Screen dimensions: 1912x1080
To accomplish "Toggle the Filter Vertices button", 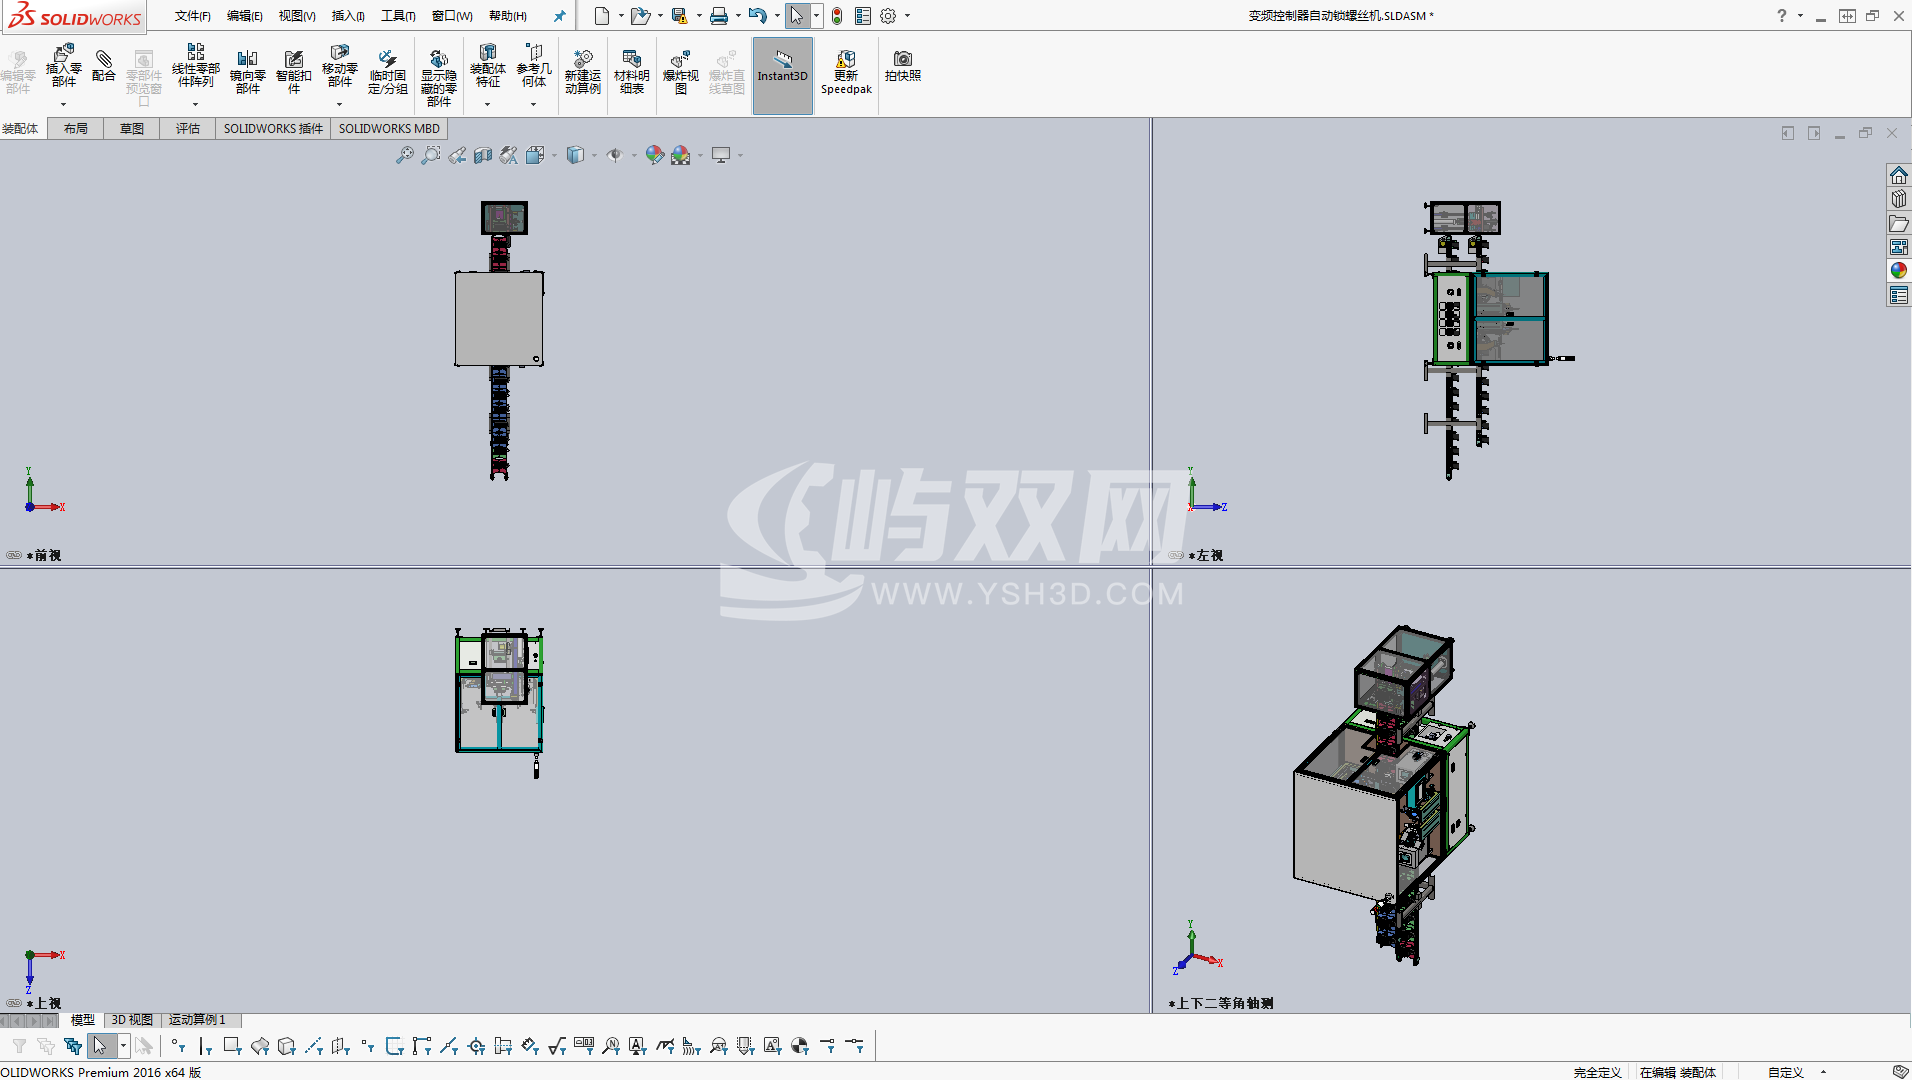I will pyautogui.click(x=178, y=1046).
